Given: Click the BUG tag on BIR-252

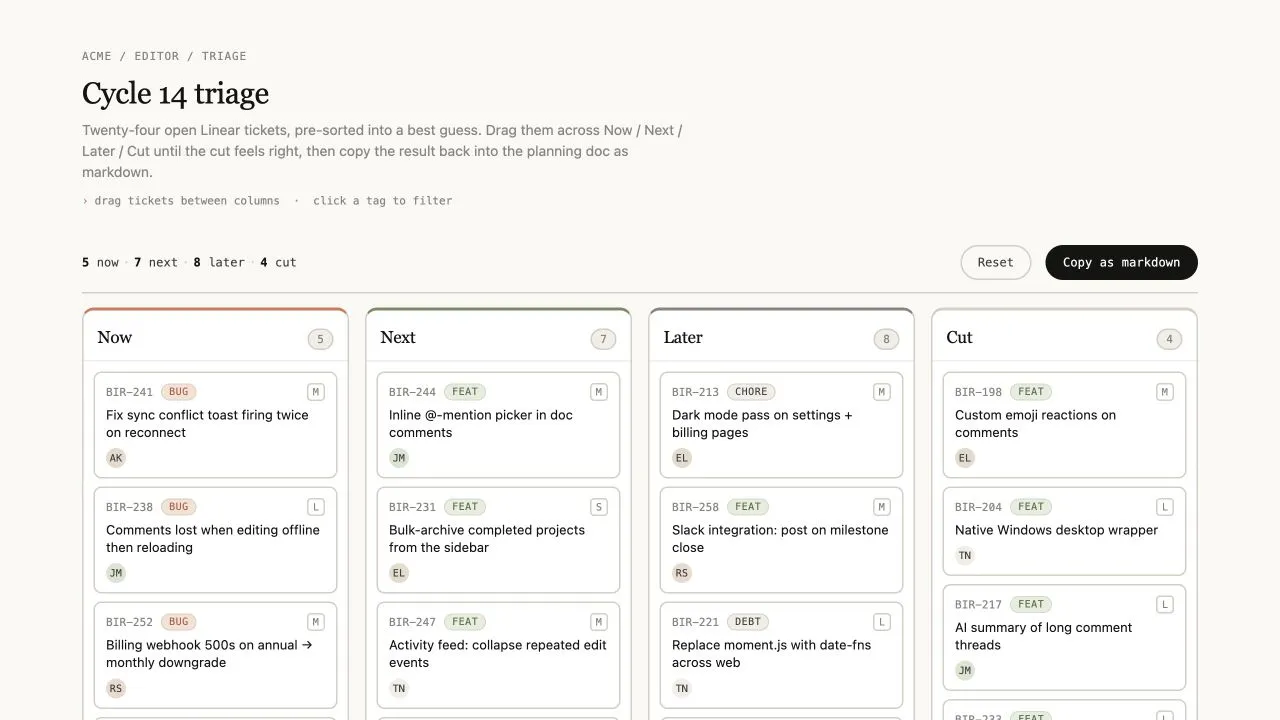Looking at the screenshot, I should click(x=178, y=622).
